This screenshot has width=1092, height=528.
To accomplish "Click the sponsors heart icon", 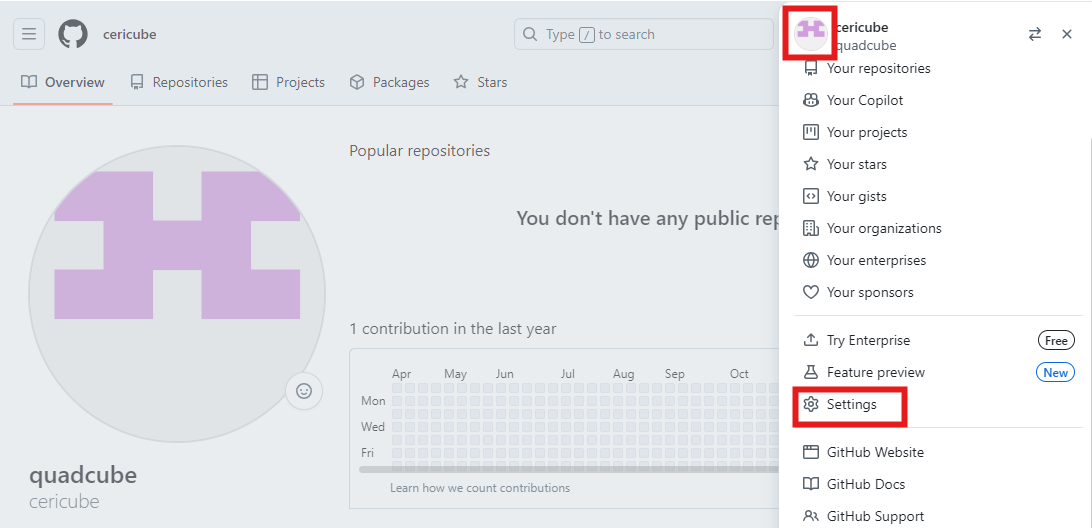I will (810, 293).
